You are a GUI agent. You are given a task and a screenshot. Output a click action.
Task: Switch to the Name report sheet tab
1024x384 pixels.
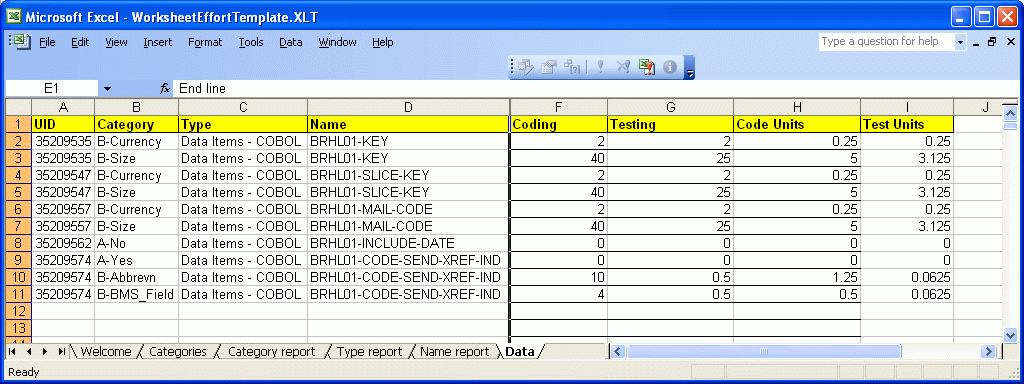pos(455,351)
